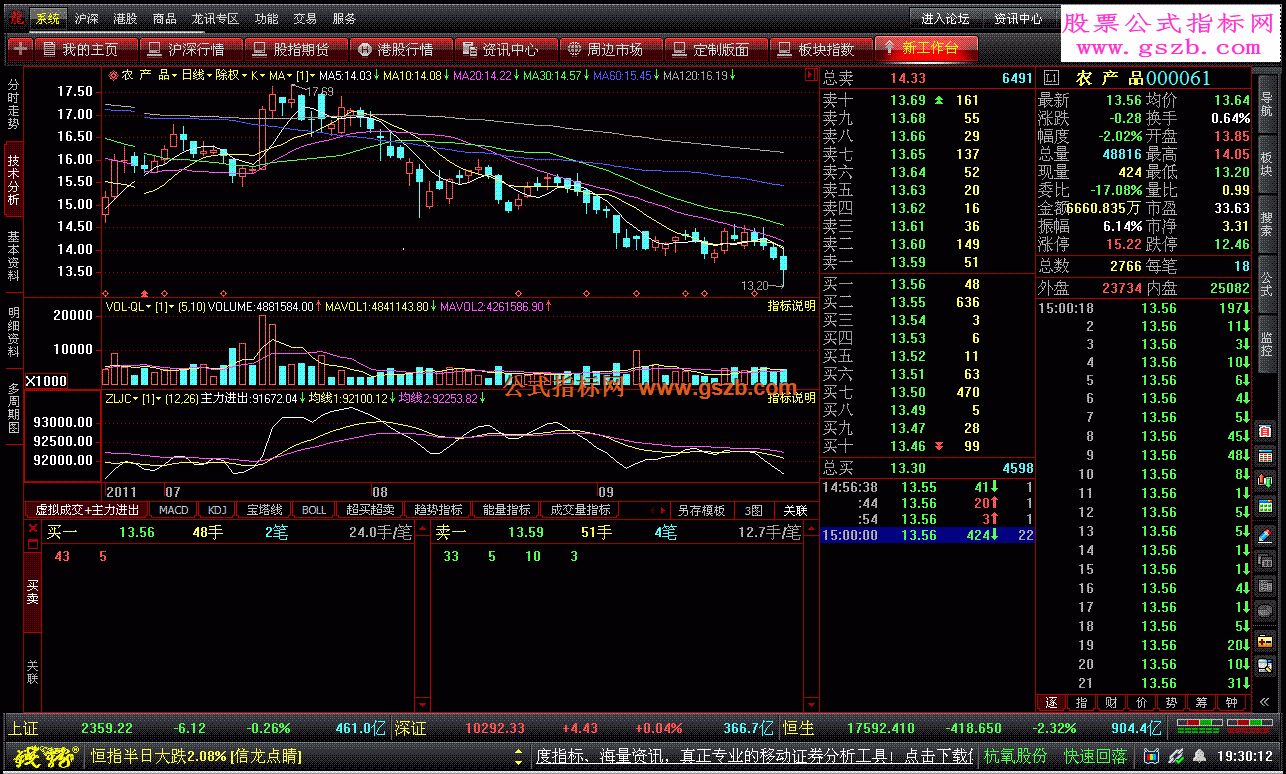Click the 另存模板 button
The height and width of the screenshot is (774, 1286).
tap(701, 510)
